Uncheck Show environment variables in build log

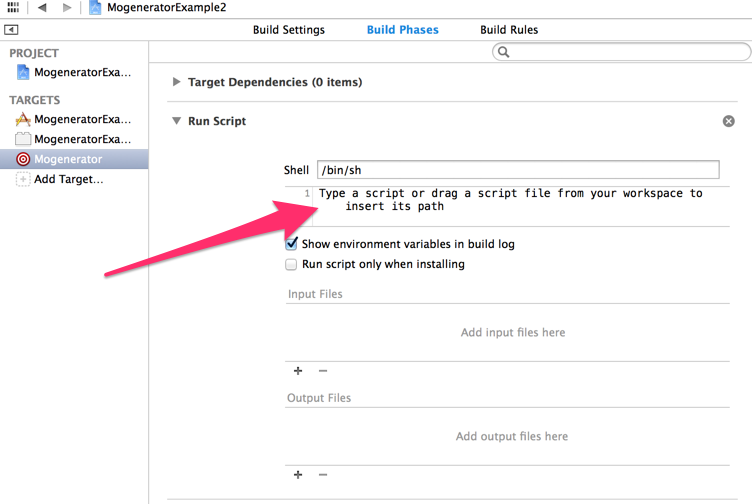(x=292, y=244)
